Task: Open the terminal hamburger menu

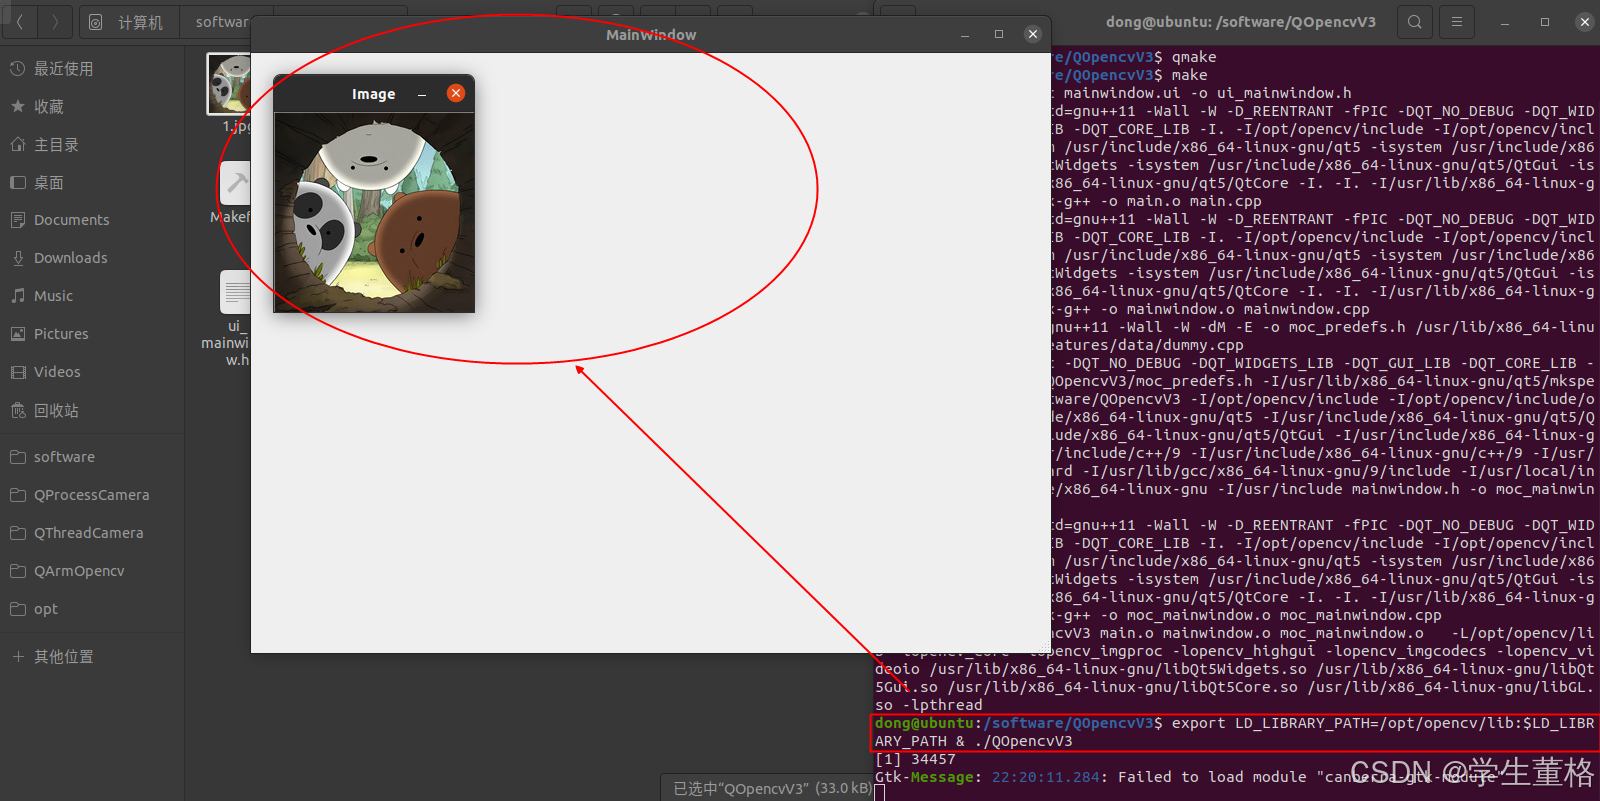Action: click(1457, 22)
